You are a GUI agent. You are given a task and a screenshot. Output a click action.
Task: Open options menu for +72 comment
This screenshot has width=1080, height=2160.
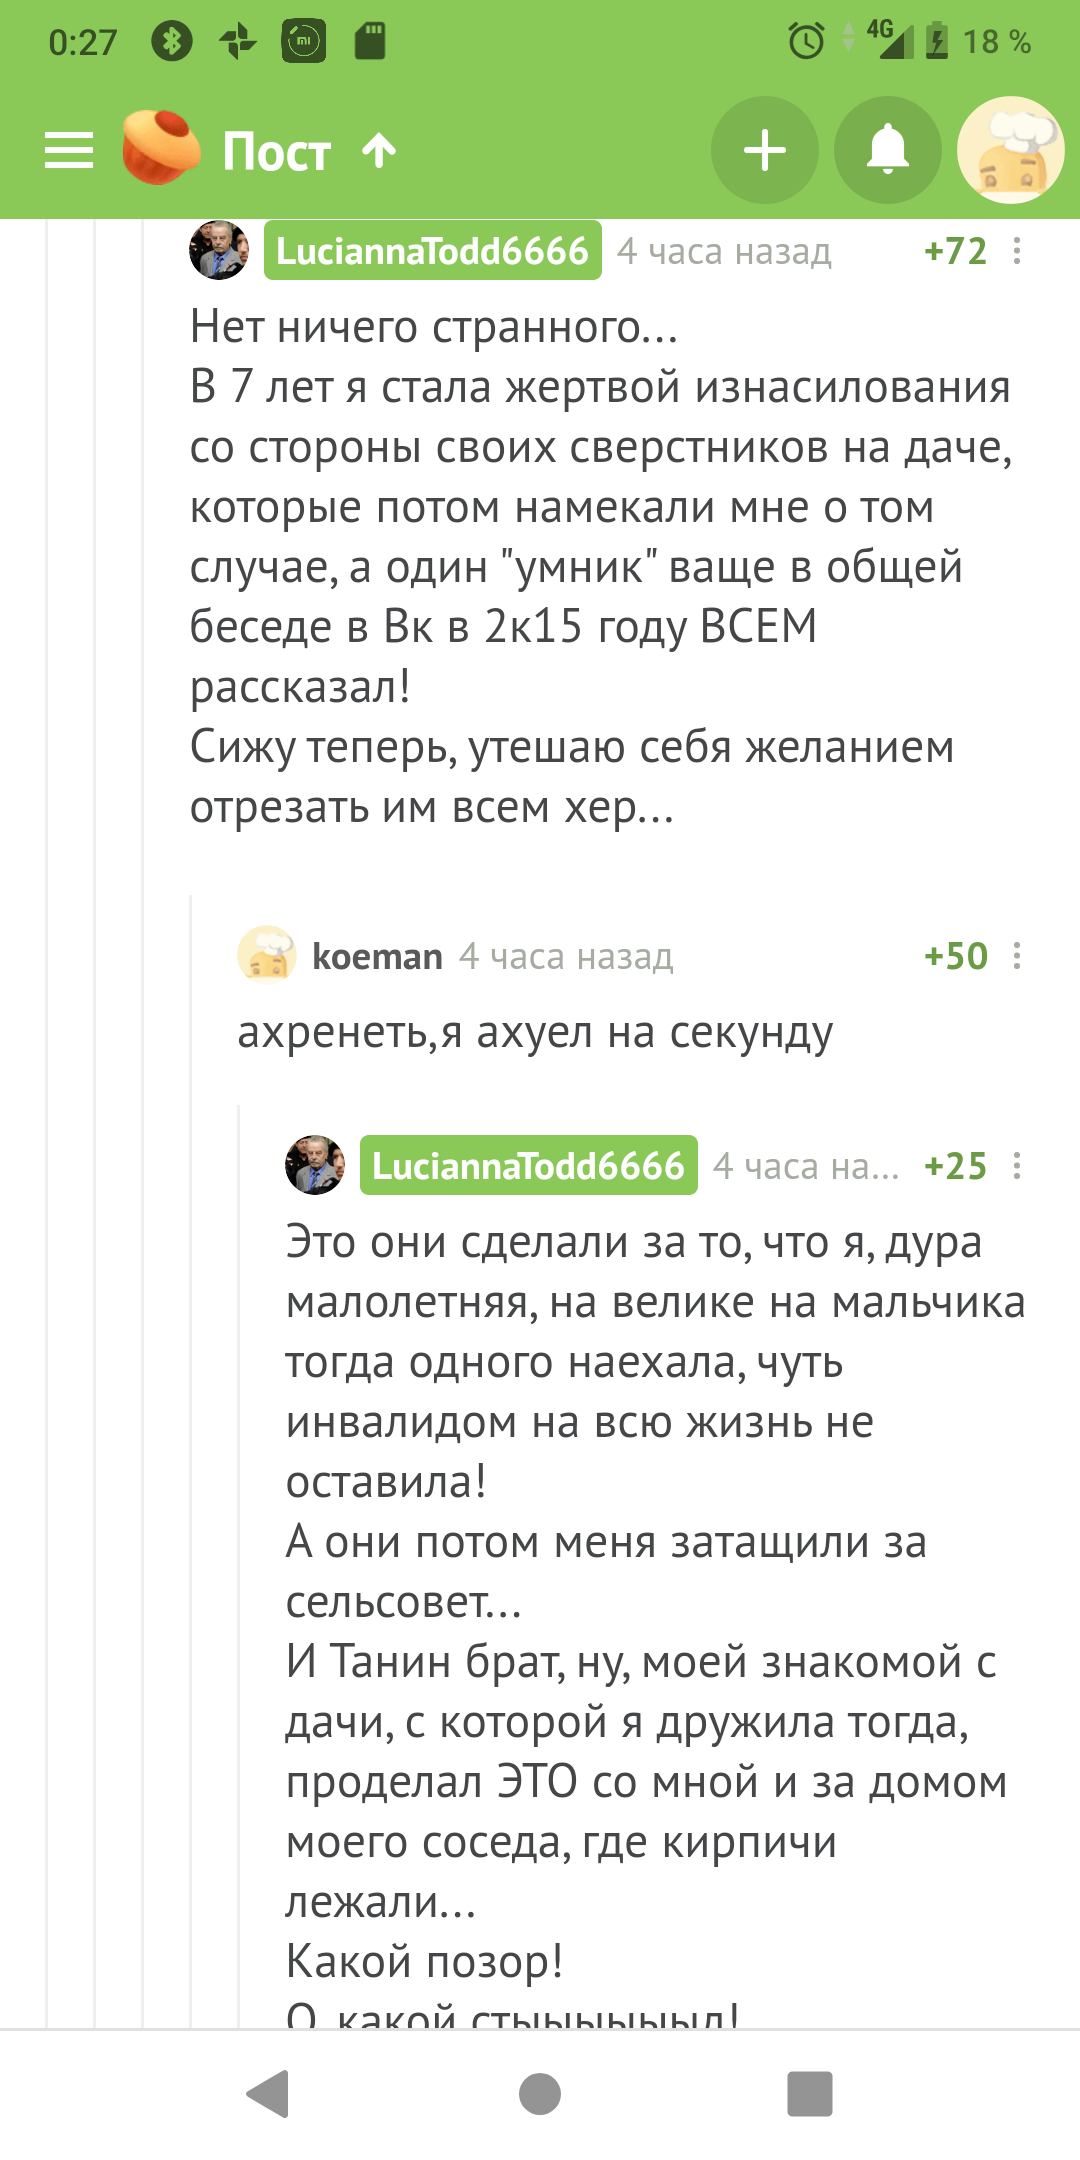pyautogui.click(x=1017, y=251)
